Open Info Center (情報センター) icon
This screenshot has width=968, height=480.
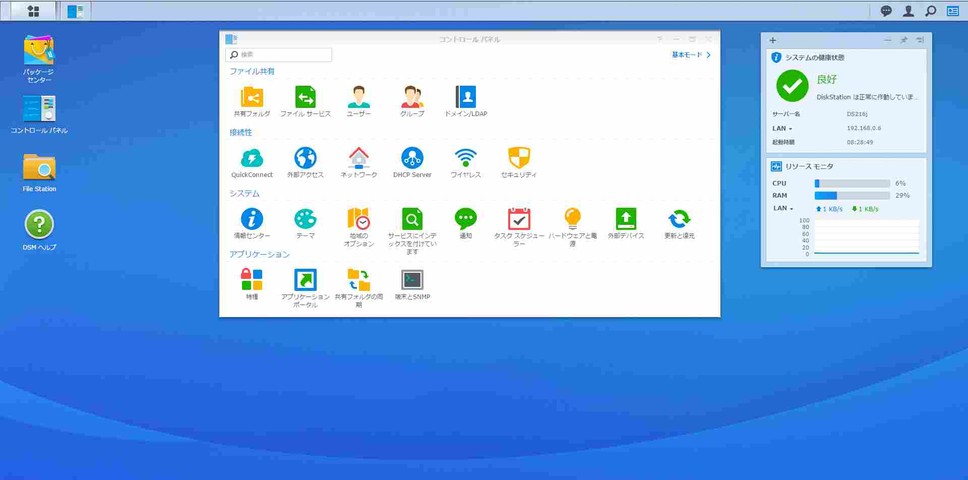point(251,218)
